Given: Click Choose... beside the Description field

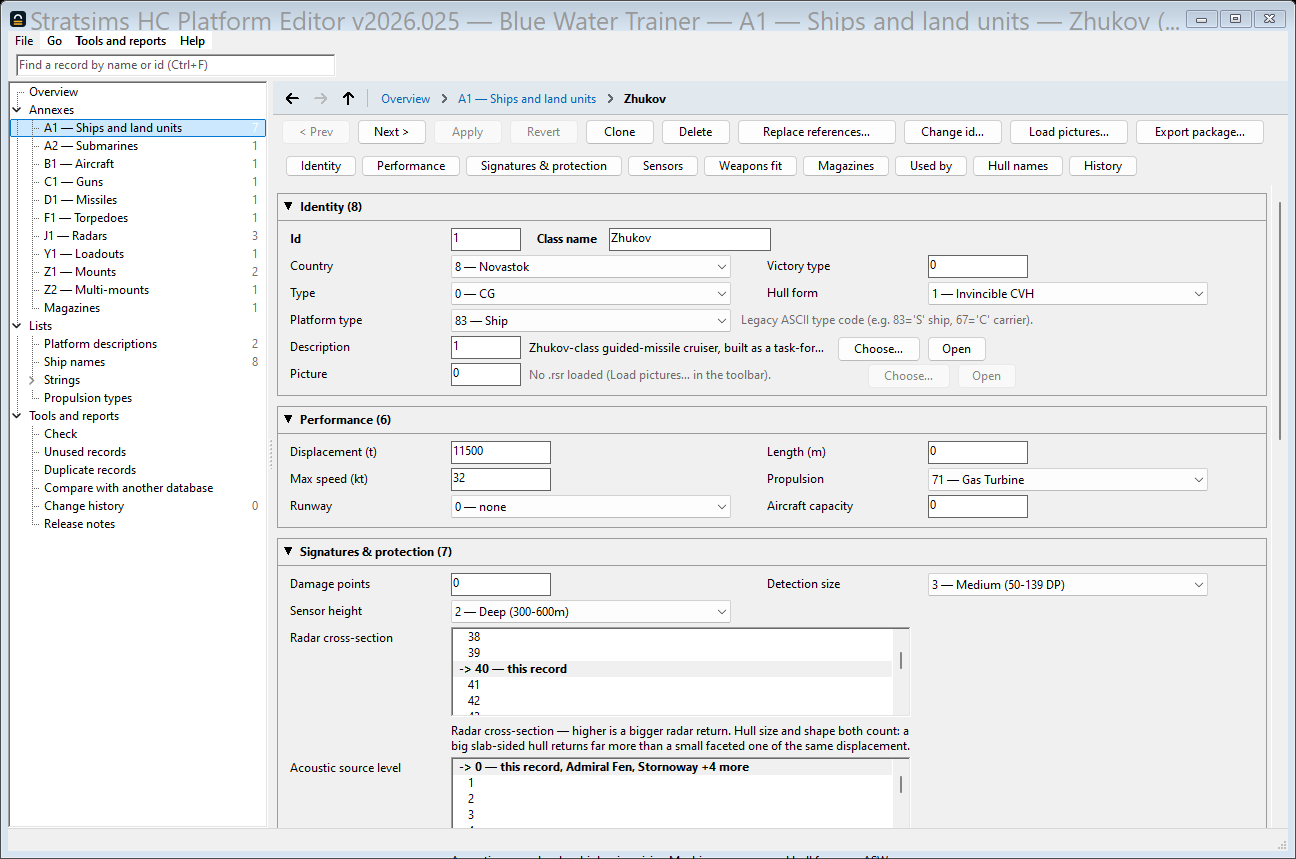Looking at the screenshot, I should pos(879,349).
